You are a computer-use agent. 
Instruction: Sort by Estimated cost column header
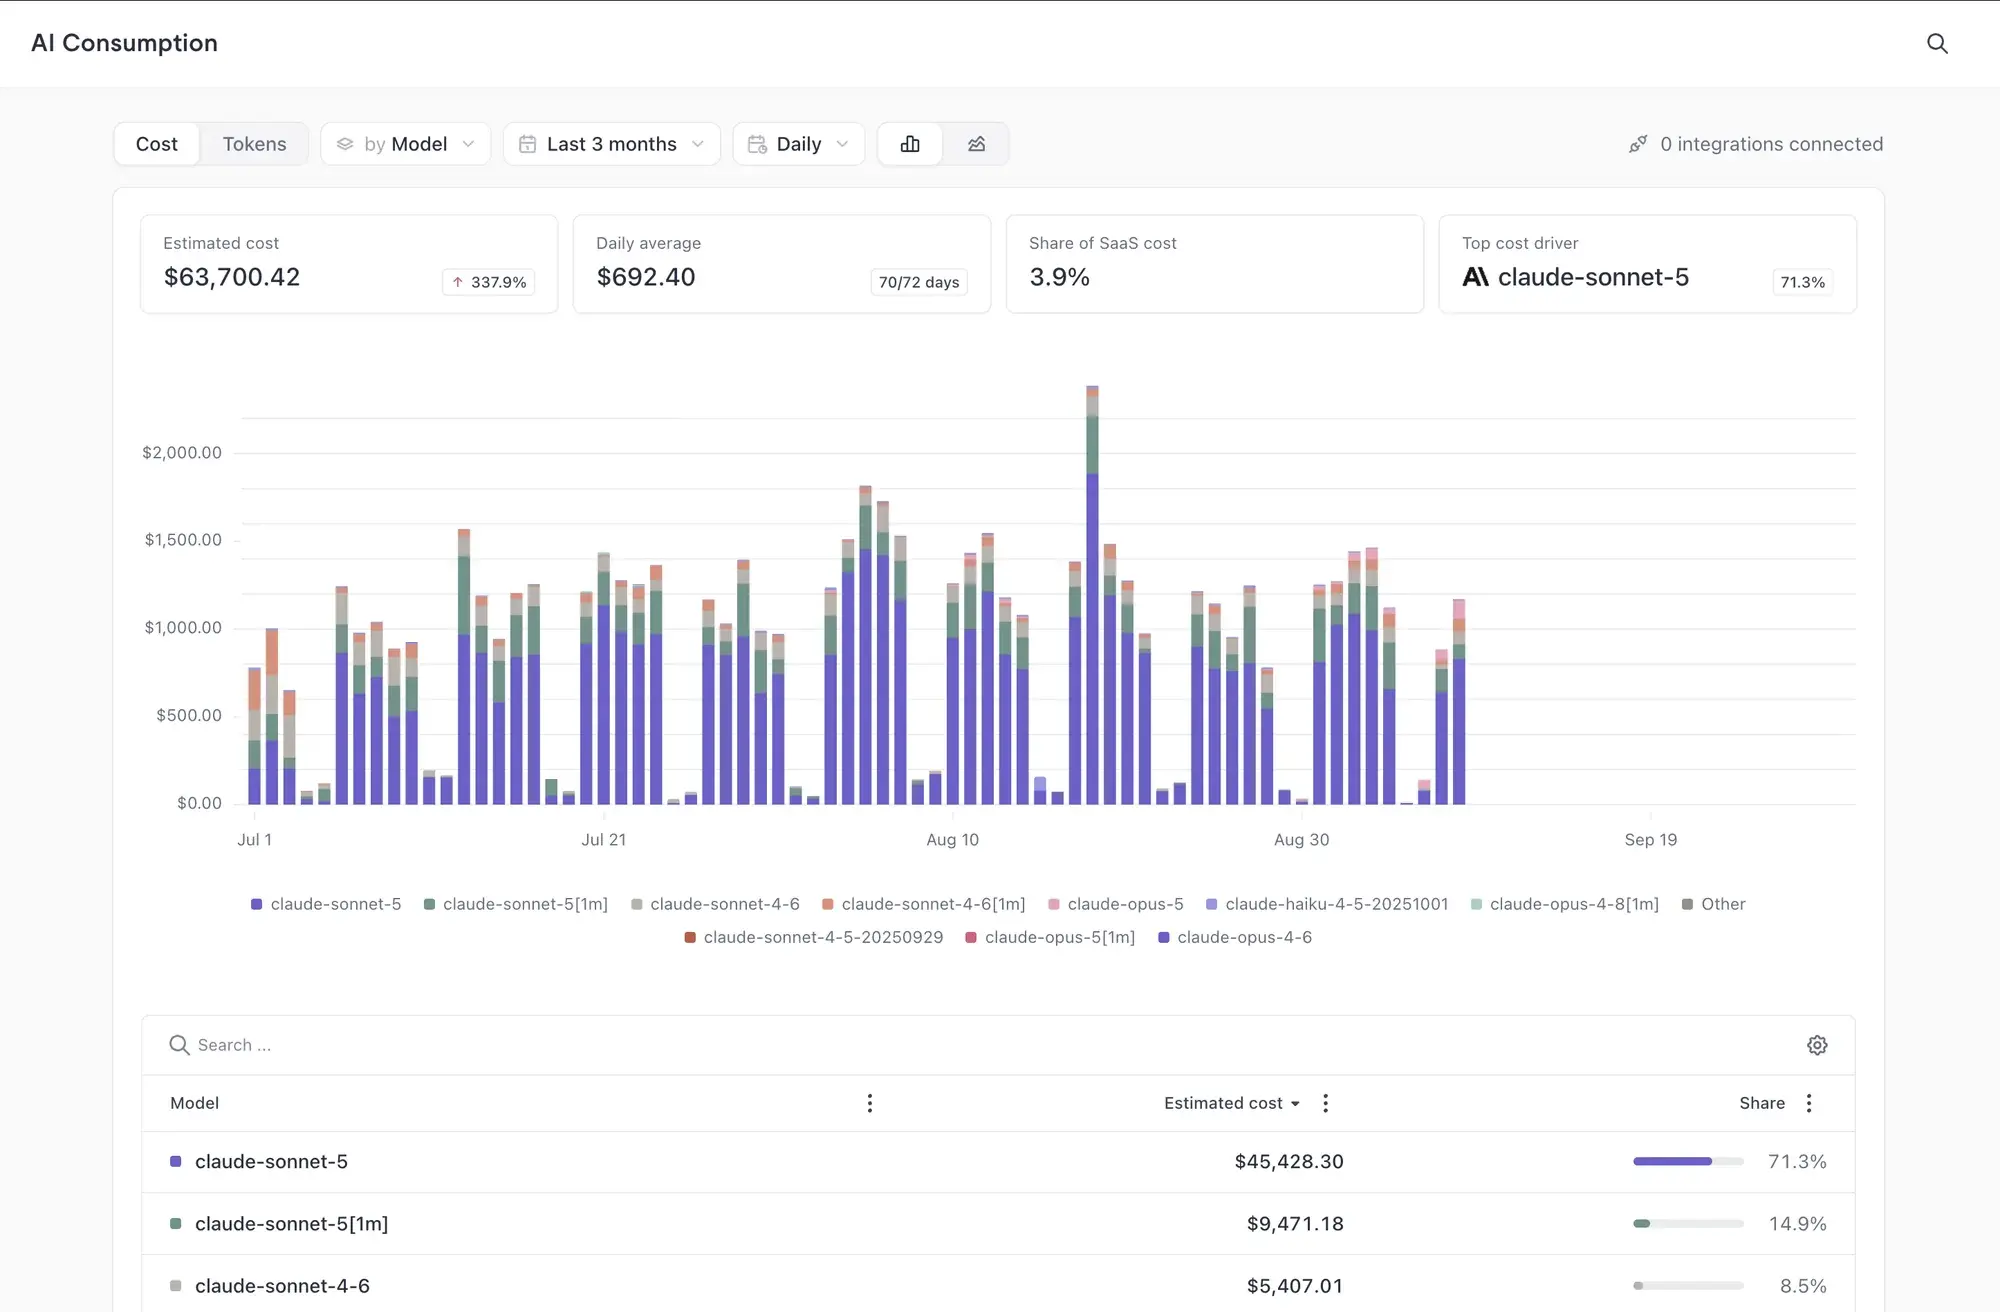pyautogui.click(x=1232, y=1103)
